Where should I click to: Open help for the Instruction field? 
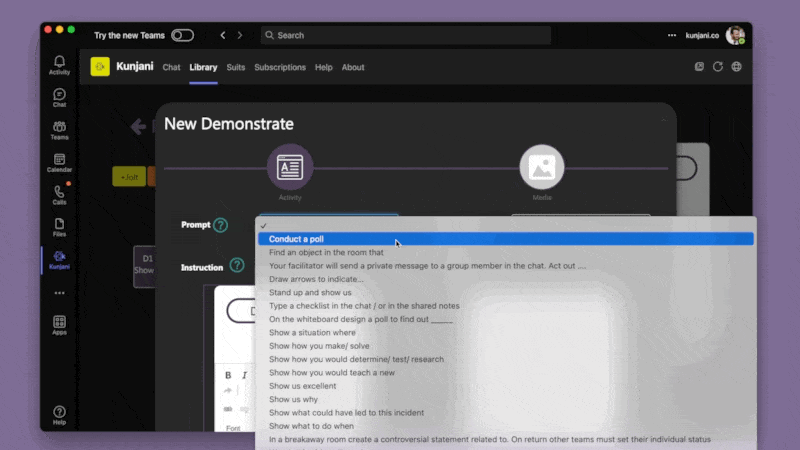pyautogui.click(x=237, y=265)
